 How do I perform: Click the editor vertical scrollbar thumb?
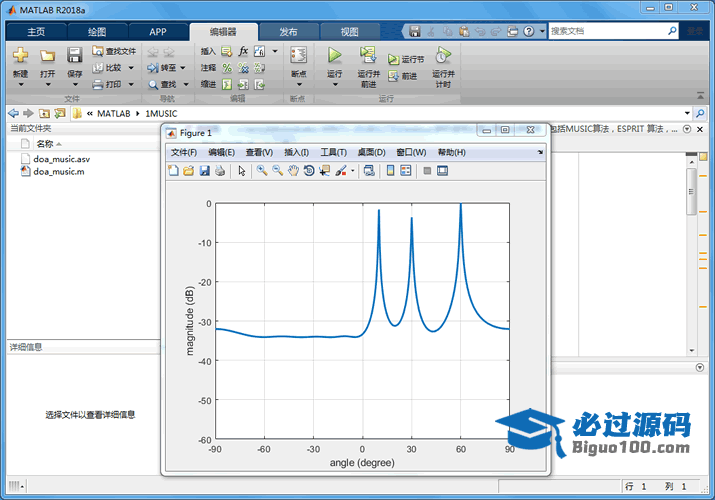click(691, 191)
